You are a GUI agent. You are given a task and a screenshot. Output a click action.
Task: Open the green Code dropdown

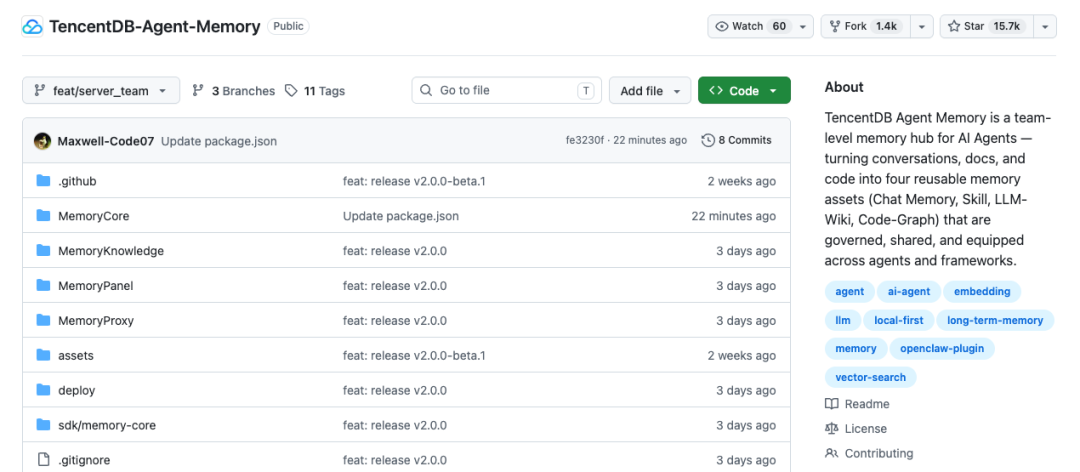pos(744,90)
